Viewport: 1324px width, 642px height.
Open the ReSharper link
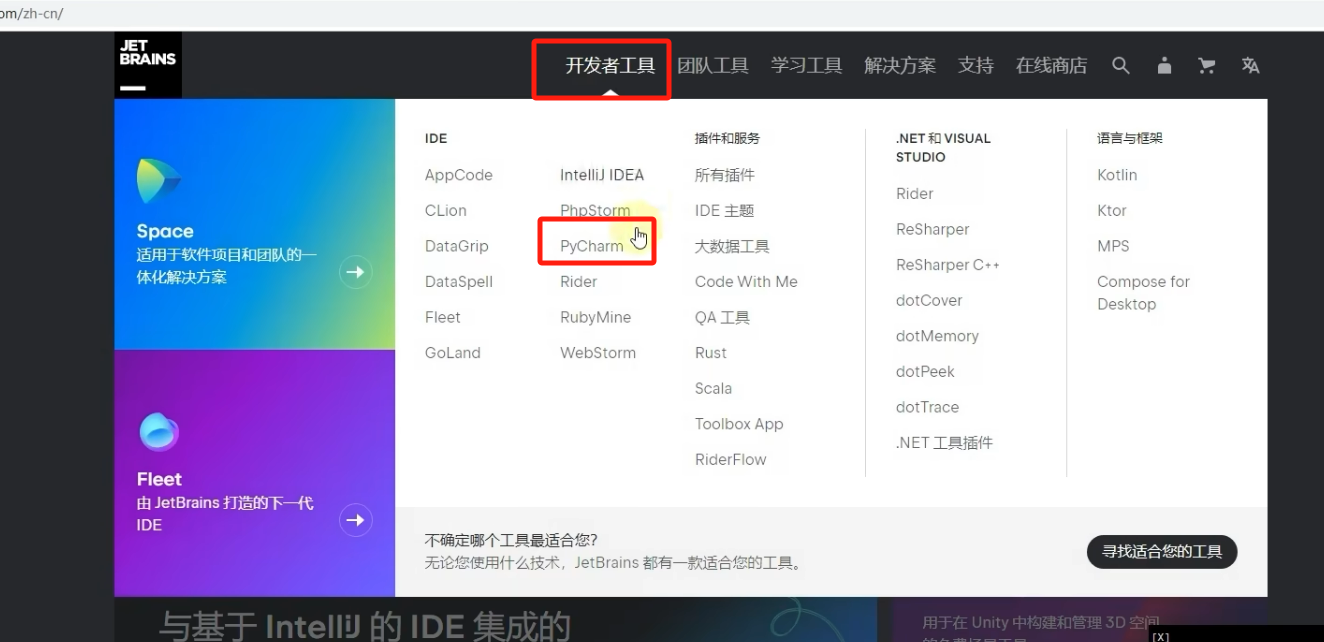(x=933, y=229)
